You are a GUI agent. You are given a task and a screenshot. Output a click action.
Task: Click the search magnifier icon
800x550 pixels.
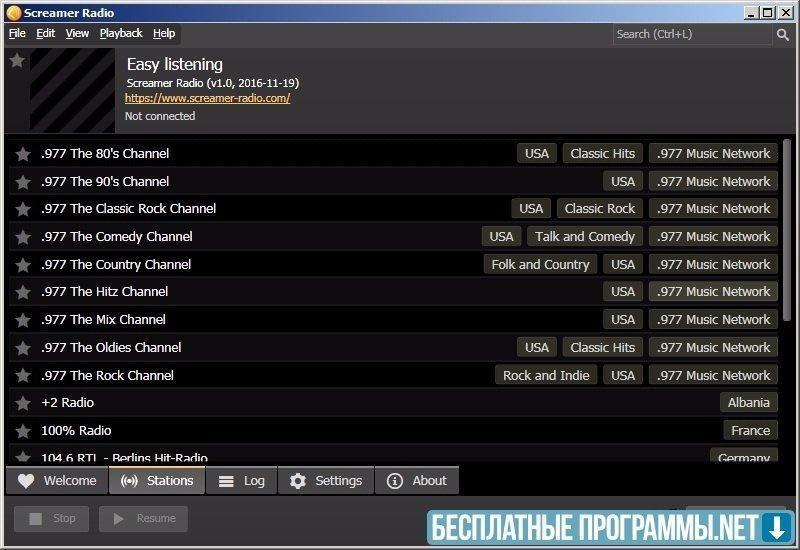pyautogui.click(x=783, y=35)
